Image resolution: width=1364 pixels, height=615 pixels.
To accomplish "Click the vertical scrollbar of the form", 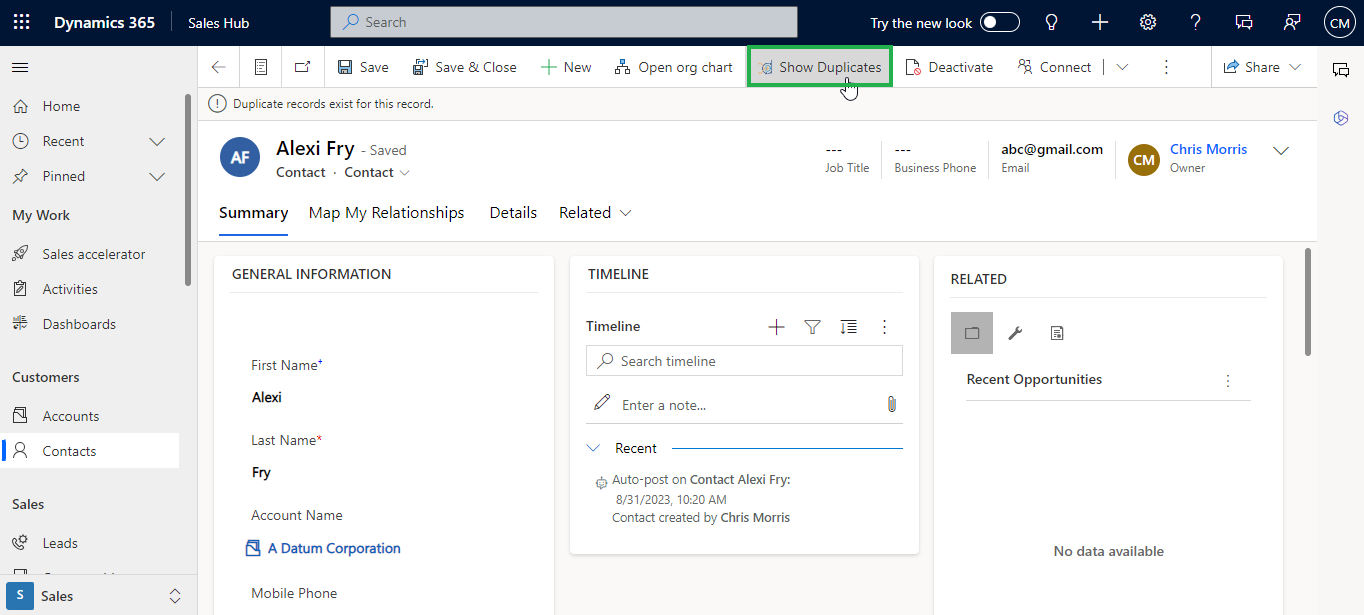I will point(1308,300).
